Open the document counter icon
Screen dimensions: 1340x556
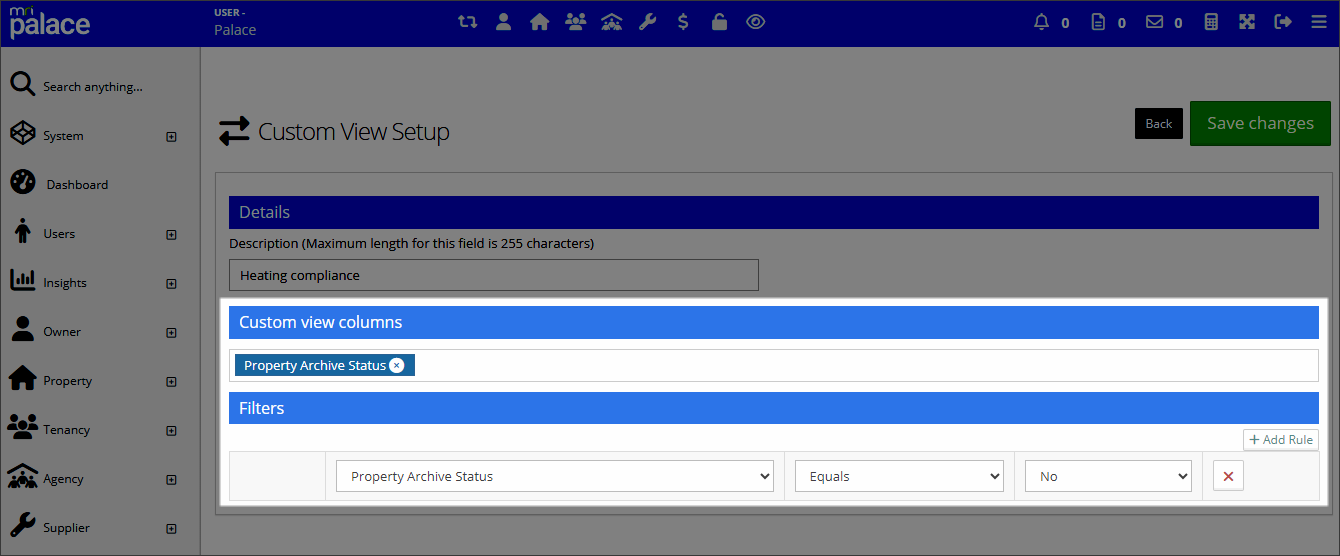tap(1098, 21)
